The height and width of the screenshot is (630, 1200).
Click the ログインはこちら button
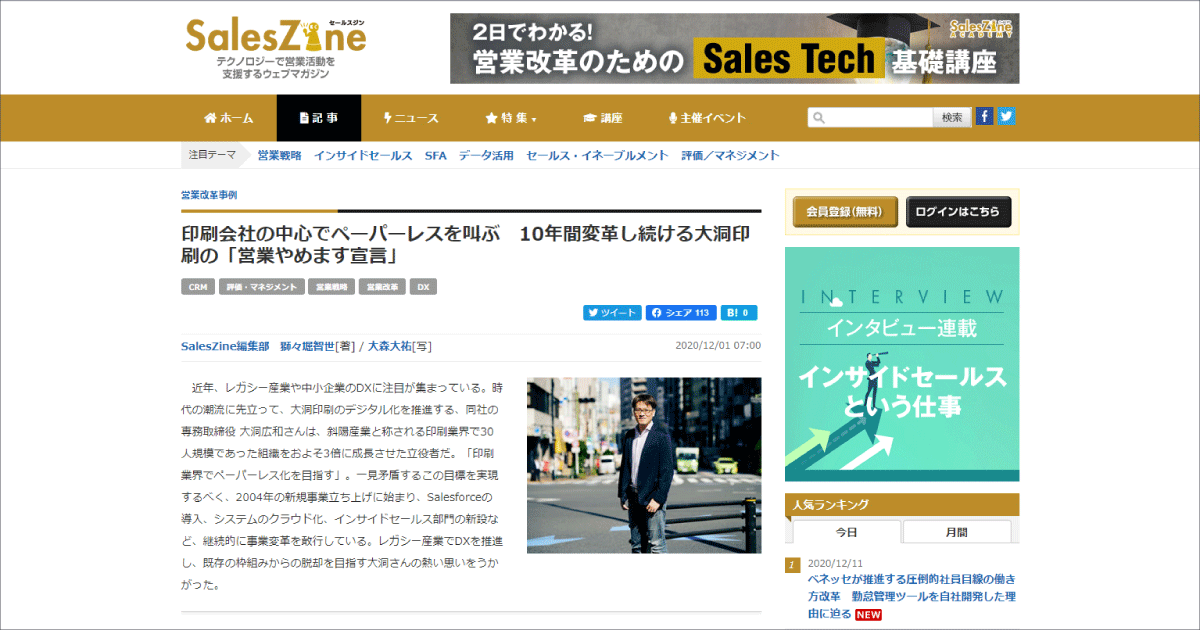pos(958,212)
